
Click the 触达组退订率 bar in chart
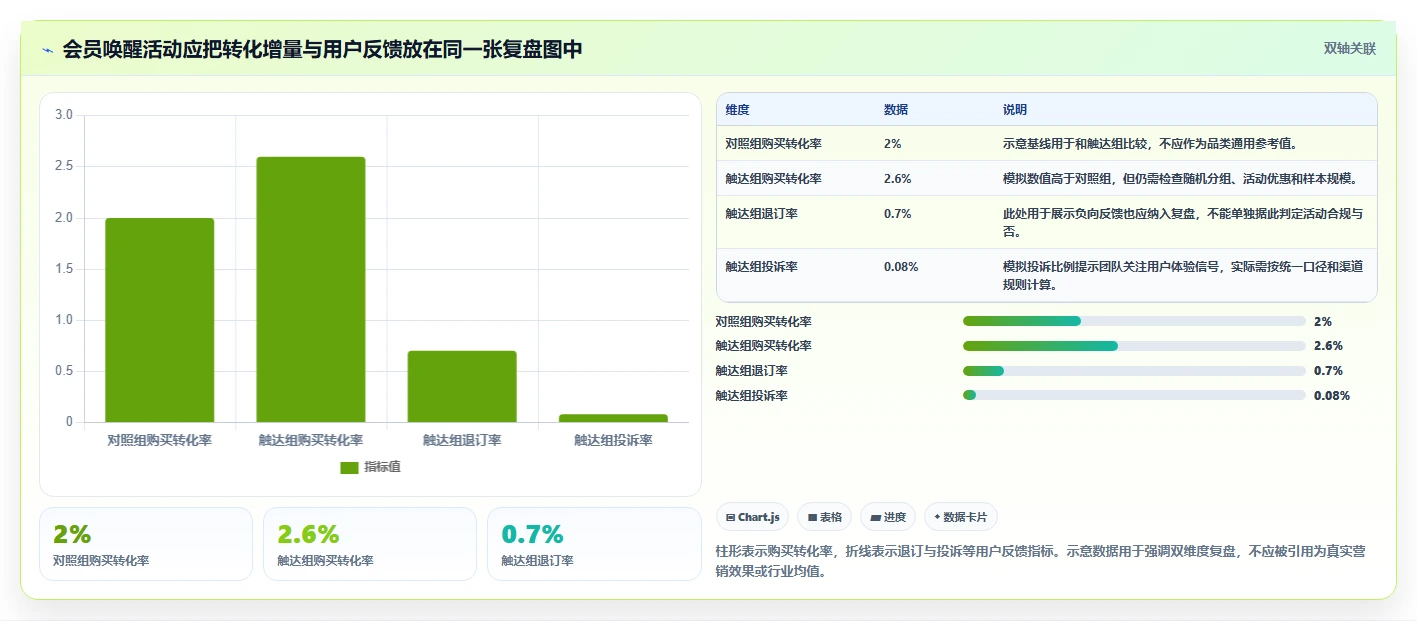pyautogui.click(x=462, y=386)
